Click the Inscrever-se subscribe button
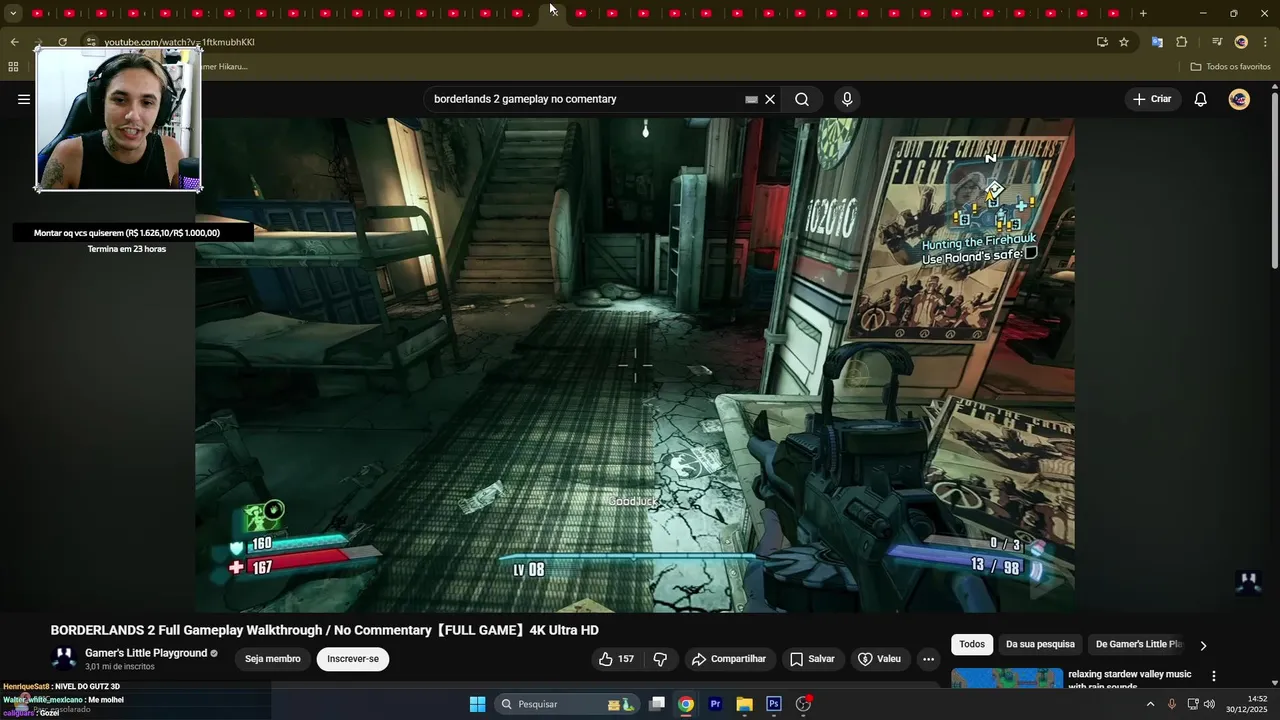 pyautogui.click(x=353, y=659)
